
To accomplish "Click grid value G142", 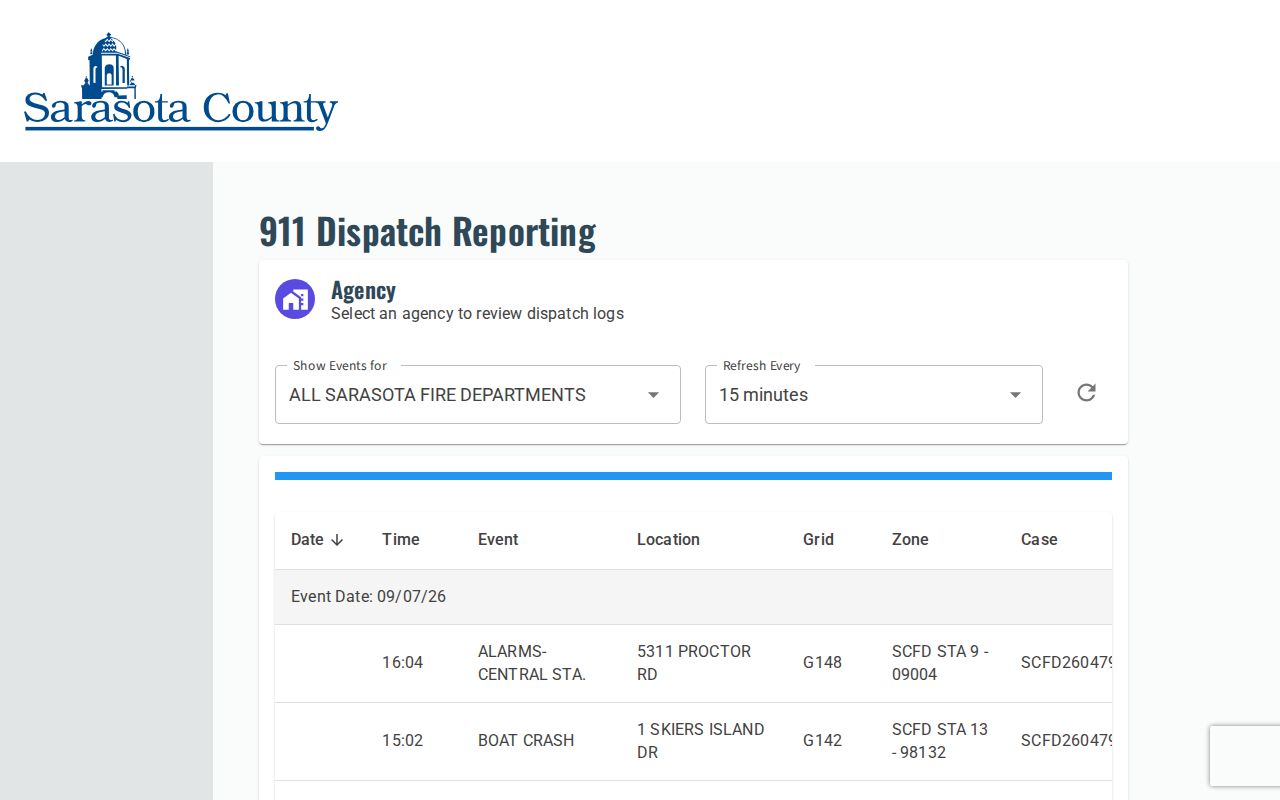I will pos(822,741).
